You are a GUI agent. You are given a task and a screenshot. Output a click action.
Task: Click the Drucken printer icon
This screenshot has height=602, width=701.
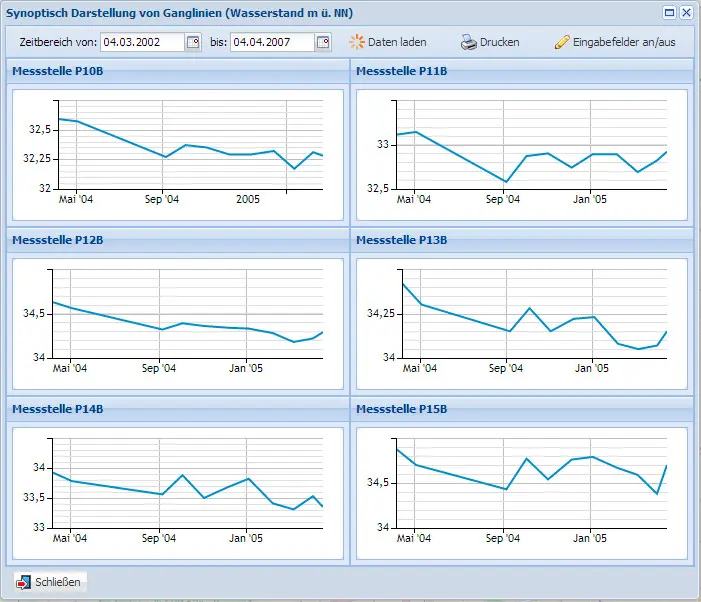tap(469, 42)
